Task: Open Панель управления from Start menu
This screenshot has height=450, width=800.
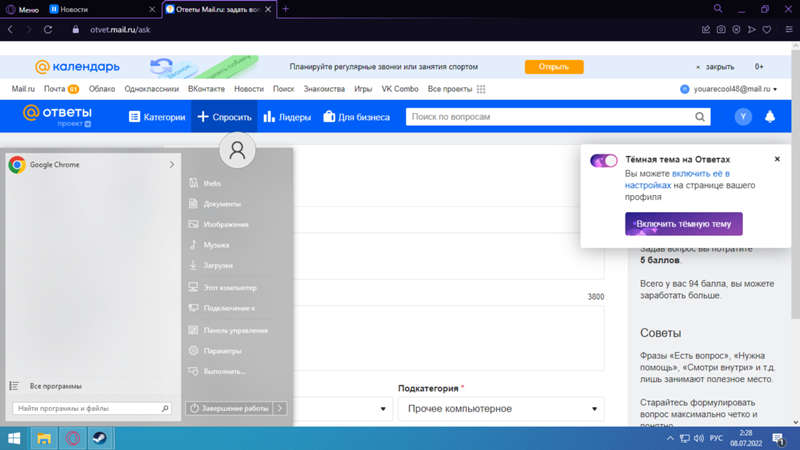Action: click(237, 330)
